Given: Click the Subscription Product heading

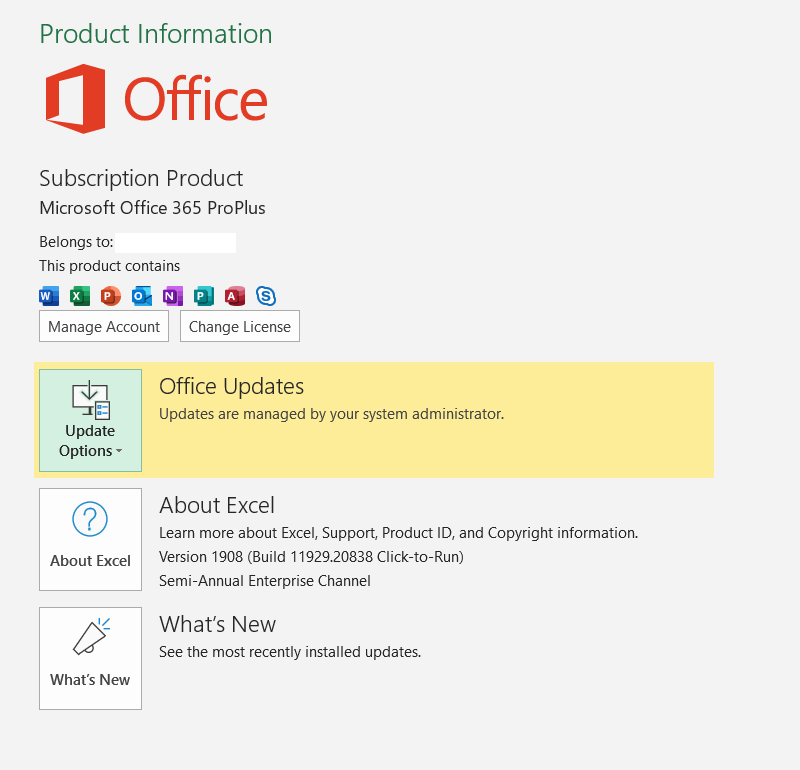Looking at the screenshot, I should point(141,179).
